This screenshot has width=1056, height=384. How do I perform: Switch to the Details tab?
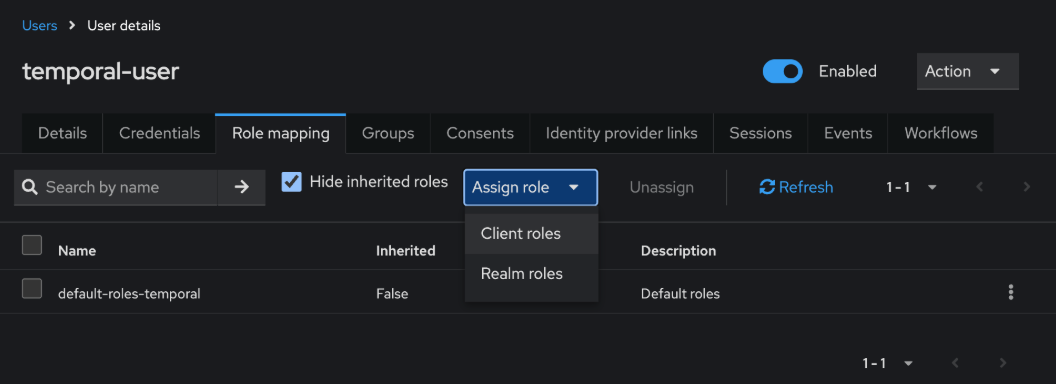pyautogui.click(x=63, y=133)
